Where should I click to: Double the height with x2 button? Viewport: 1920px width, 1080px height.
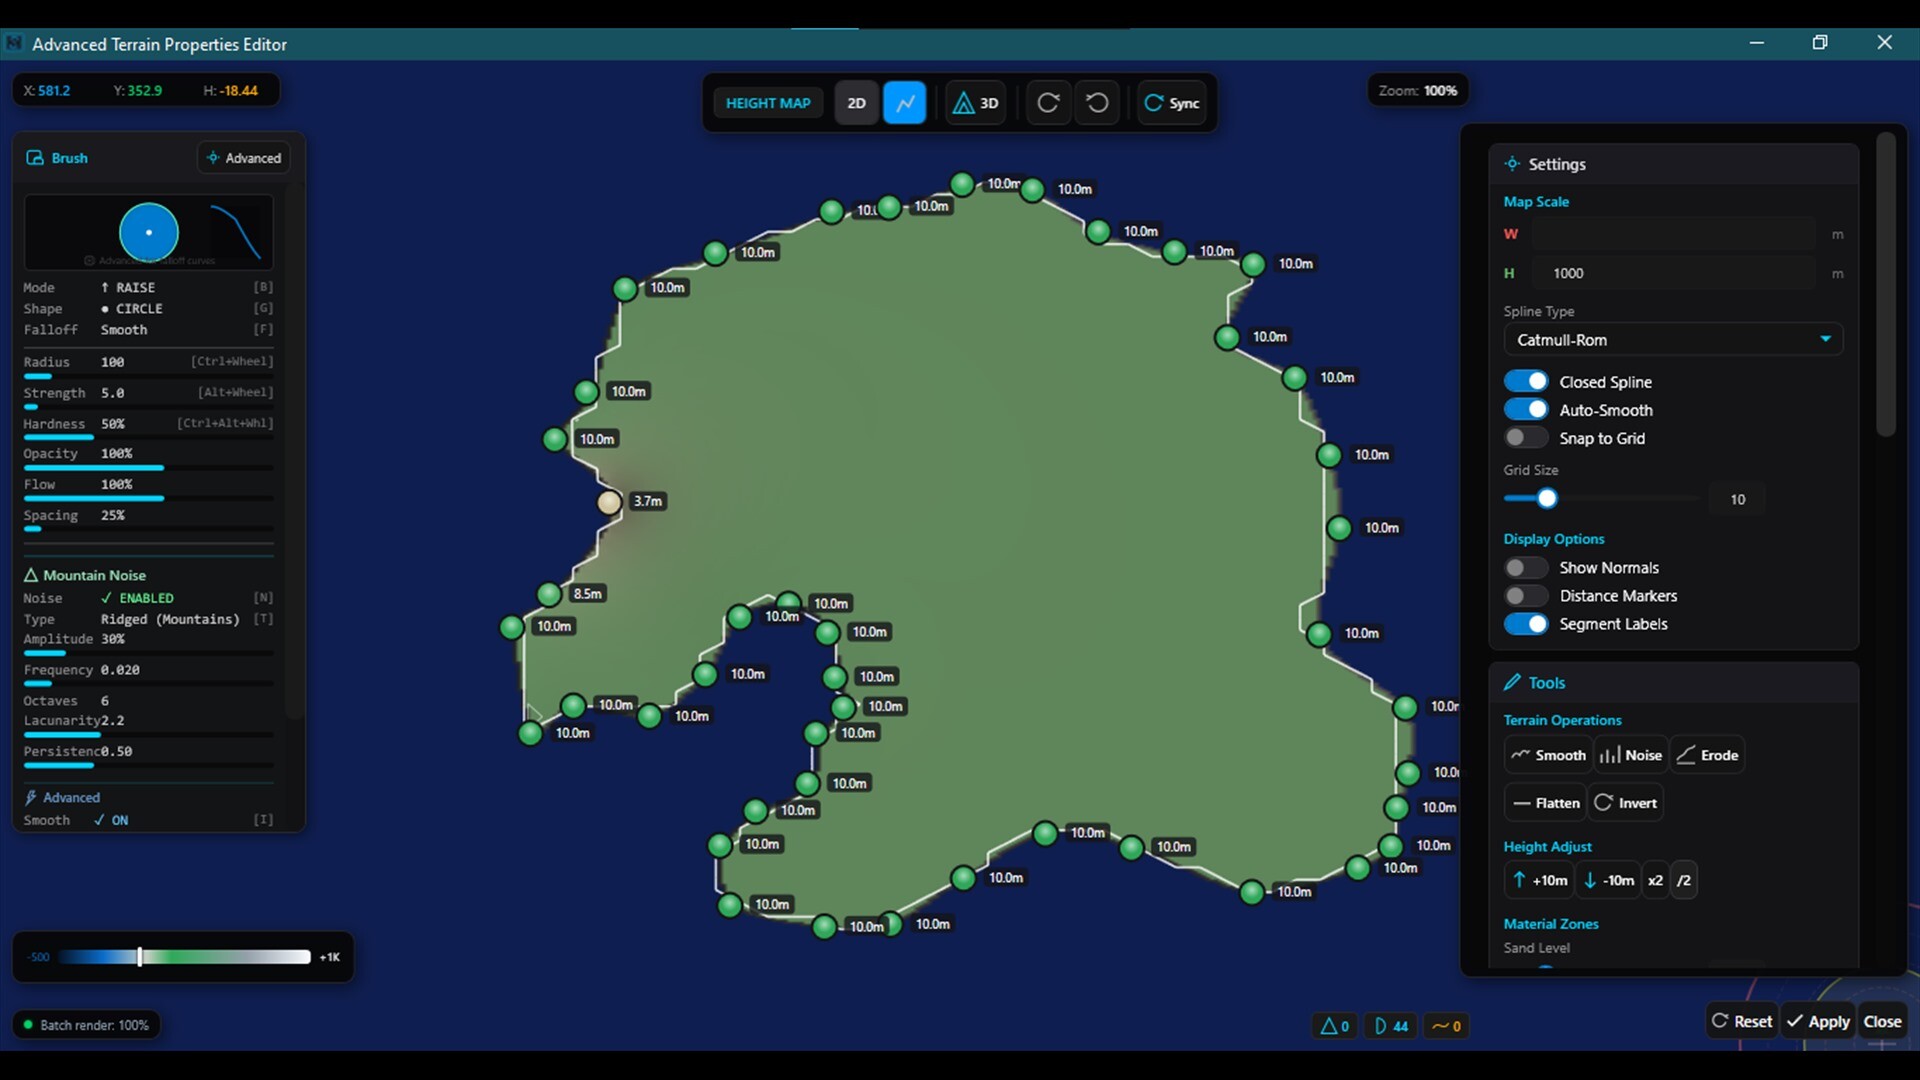coord(1655,880)
